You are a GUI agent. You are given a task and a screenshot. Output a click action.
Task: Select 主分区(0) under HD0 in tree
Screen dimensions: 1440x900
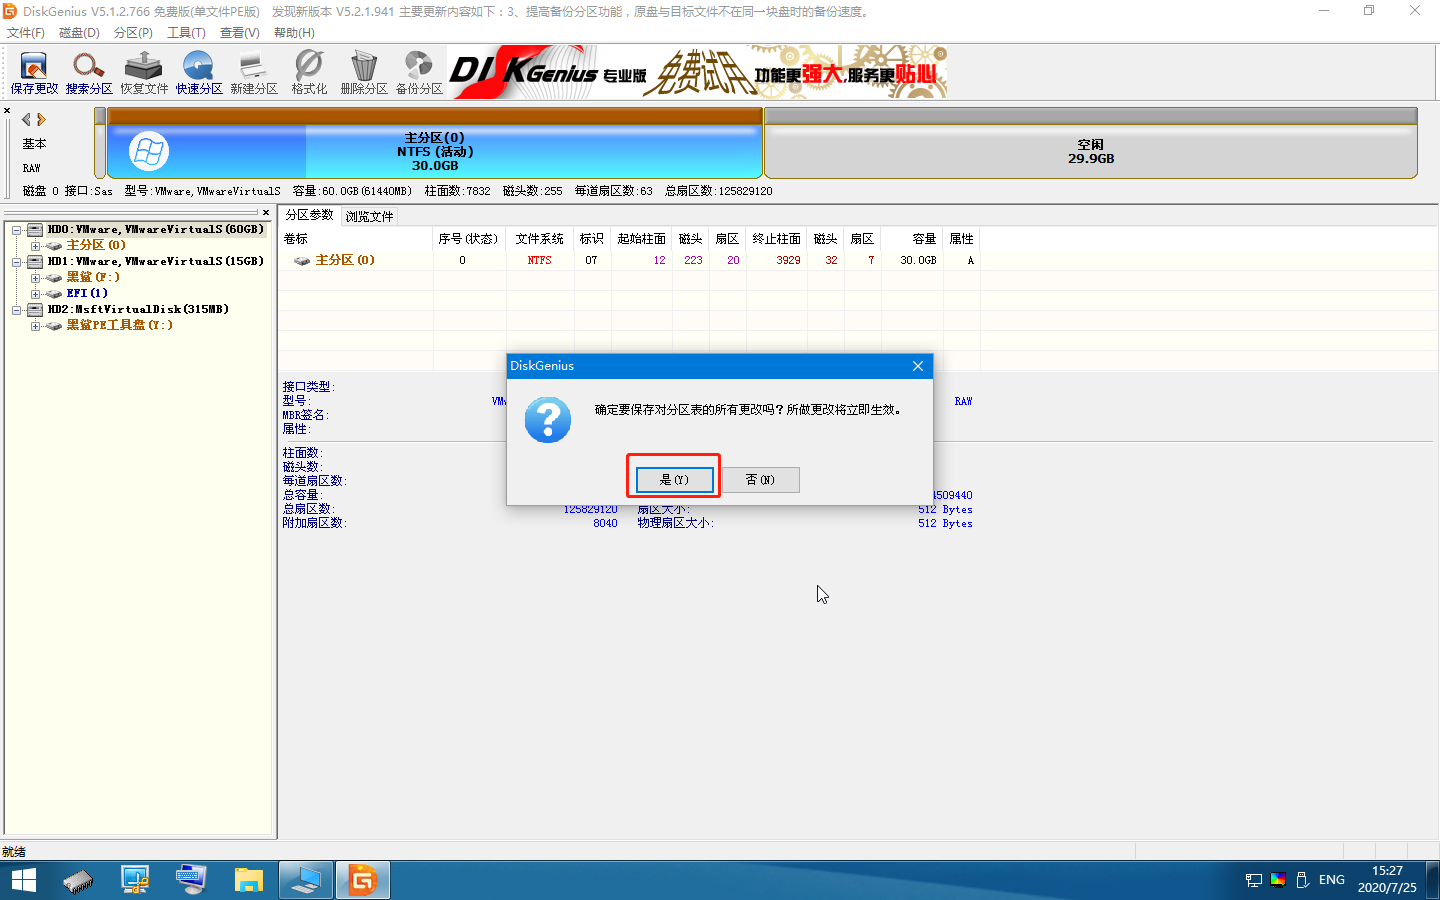coord(96,245)
